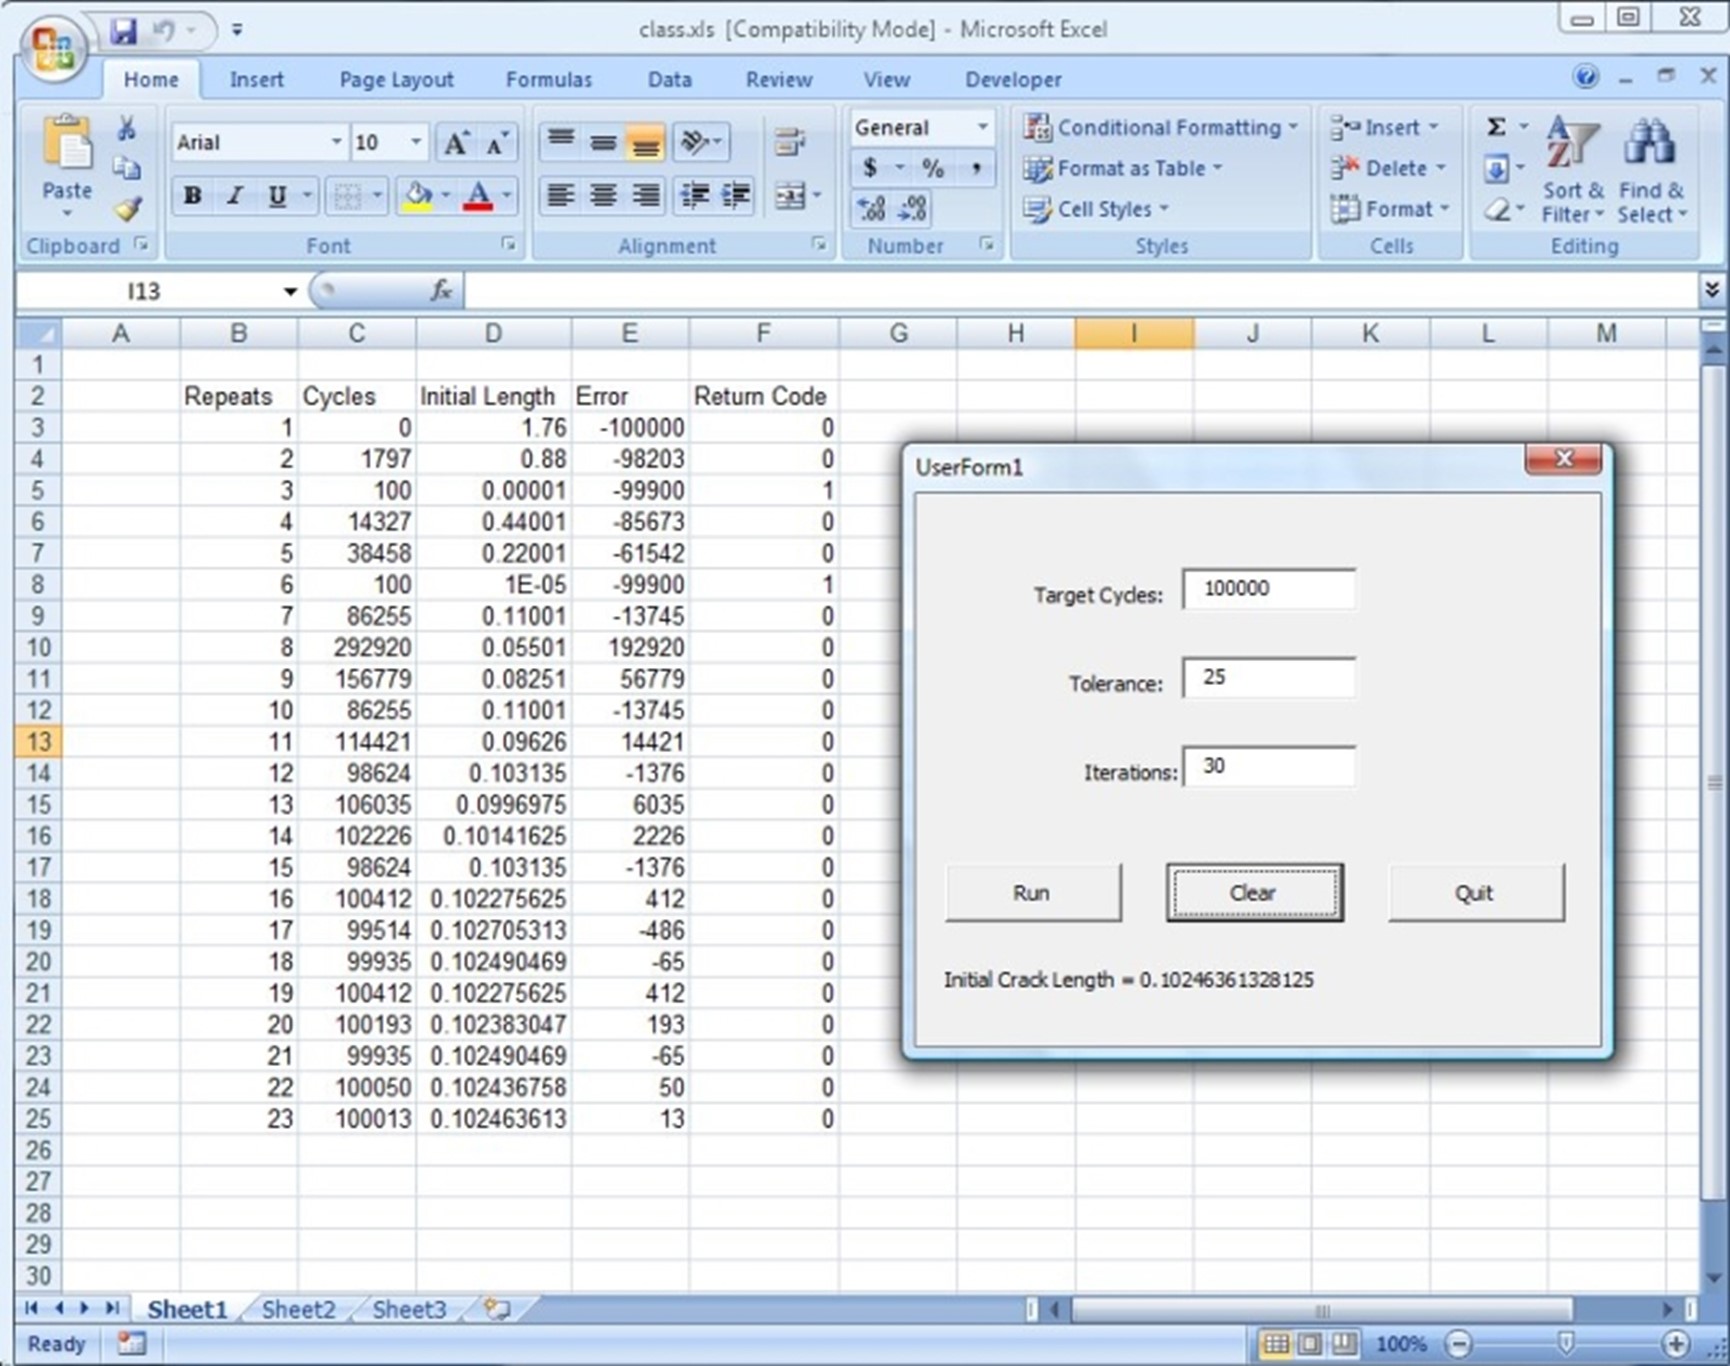Toggle Bold formatting
Image resolution: width=1730 pixels, height=1366 pixels.
click(192, 196)
